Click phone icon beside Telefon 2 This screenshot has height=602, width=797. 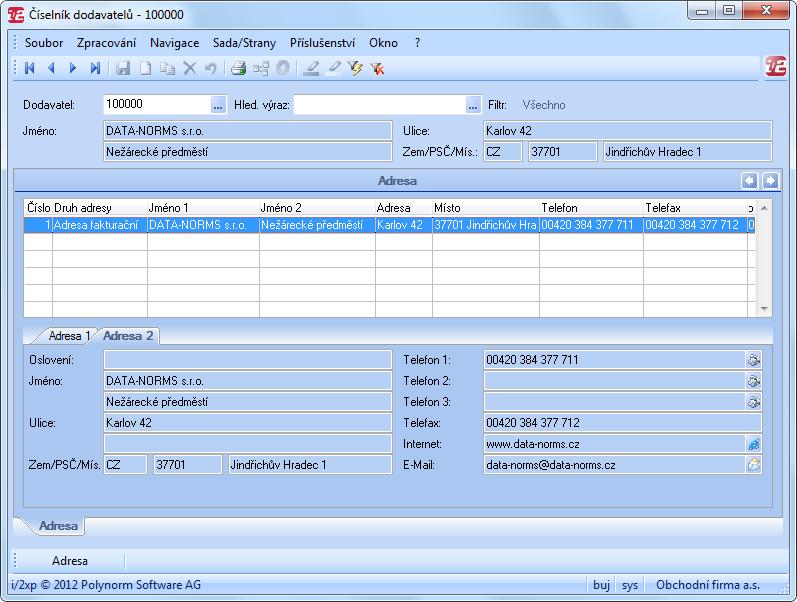[753, 381]
